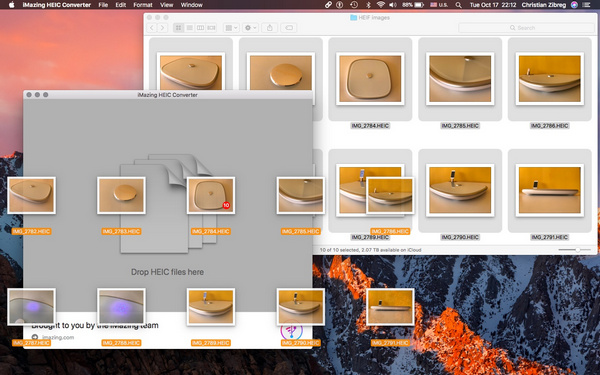Click the IMG_2784.HEIC file name in Finder

[x=370, y=126]
